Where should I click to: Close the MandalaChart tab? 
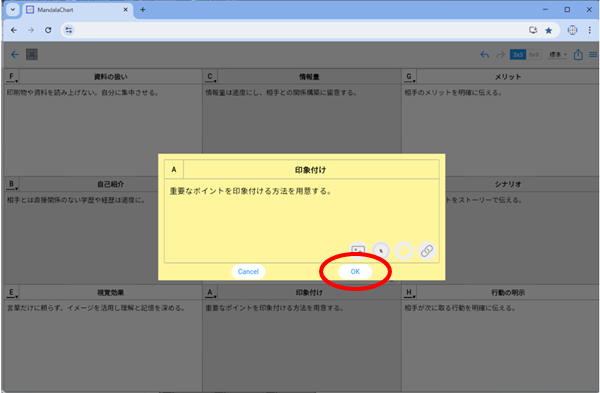click(125, 10)
